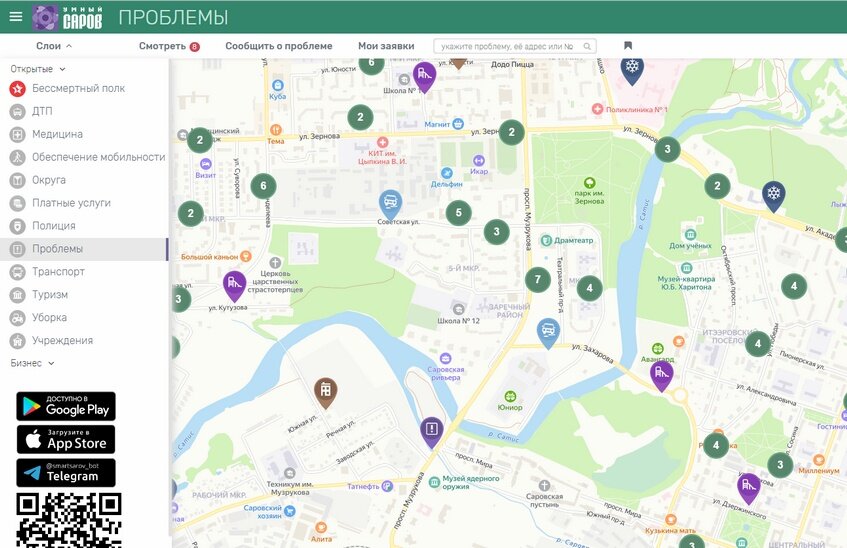This screenshot has width=847, height=548.
Task: Collapse the Слои panel
Action: click(54, 46)
